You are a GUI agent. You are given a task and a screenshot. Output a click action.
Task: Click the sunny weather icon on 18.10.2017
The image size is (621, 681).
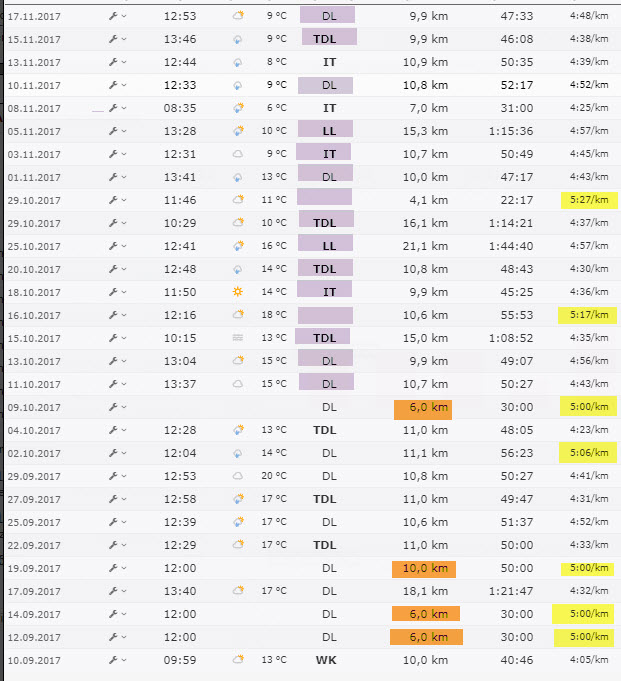tap(238, 292)
